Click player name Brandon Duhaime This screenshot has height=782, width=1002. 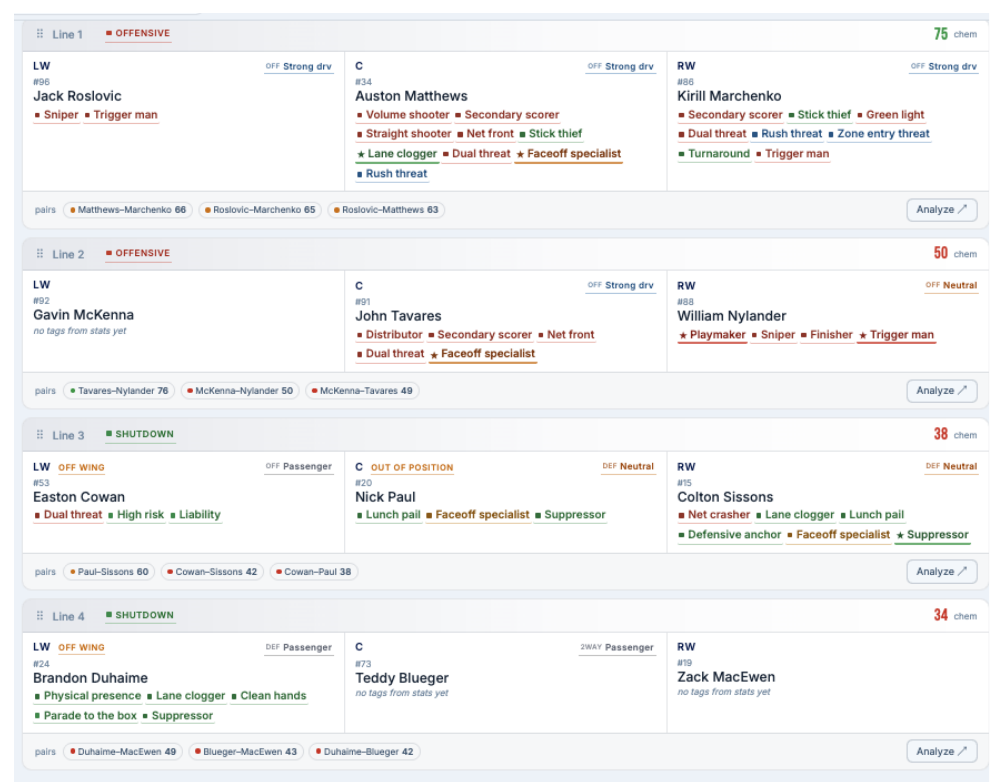click(90, 678)
